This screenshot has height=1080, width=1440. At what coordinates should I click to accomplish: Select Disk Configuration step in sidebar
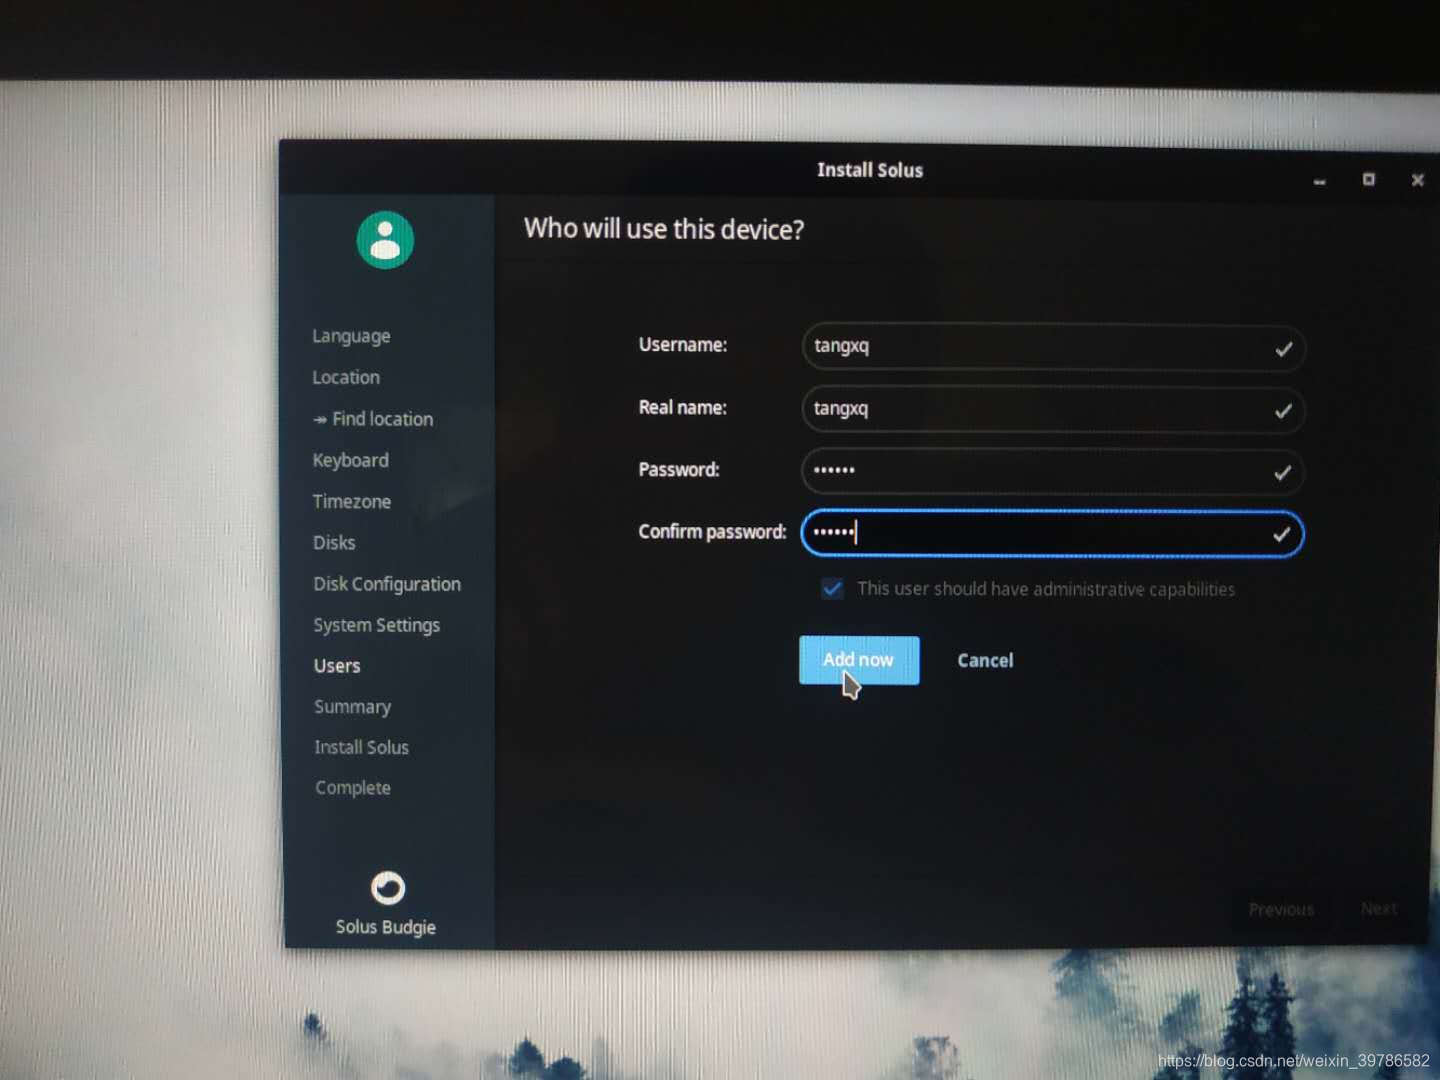387,584
